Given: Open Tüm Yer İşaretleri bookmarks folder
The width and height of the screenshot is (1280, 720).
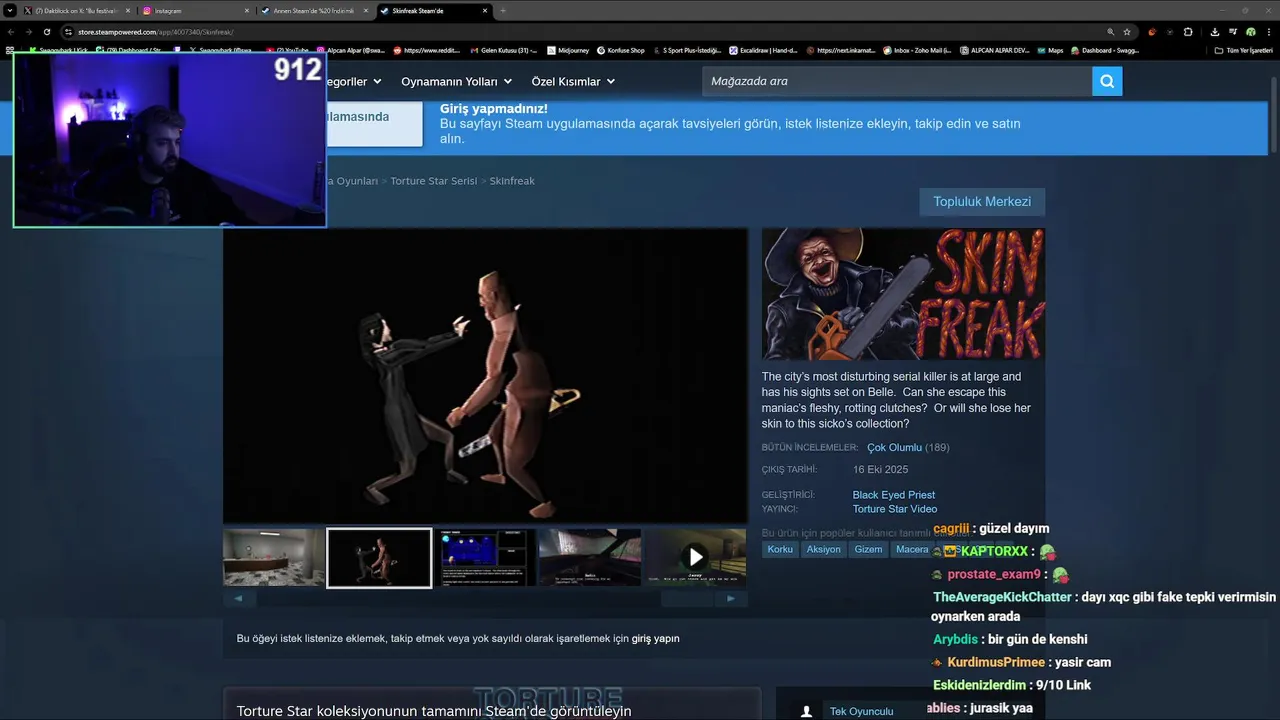Looking at the screenshot, I should (x=1244, y=50).
